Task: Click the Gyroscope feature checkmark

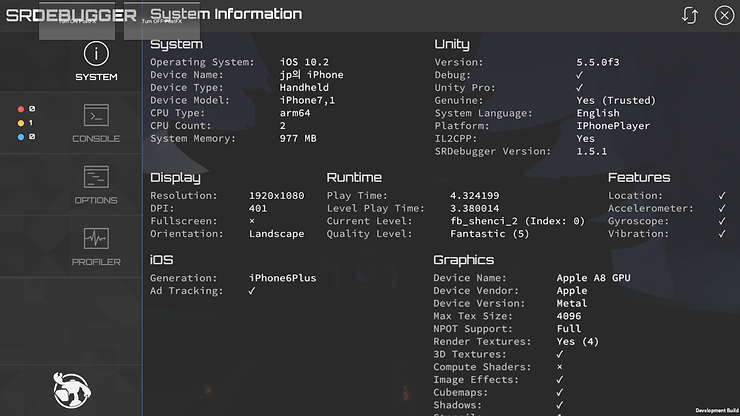Action: click(x=722, y=221)
